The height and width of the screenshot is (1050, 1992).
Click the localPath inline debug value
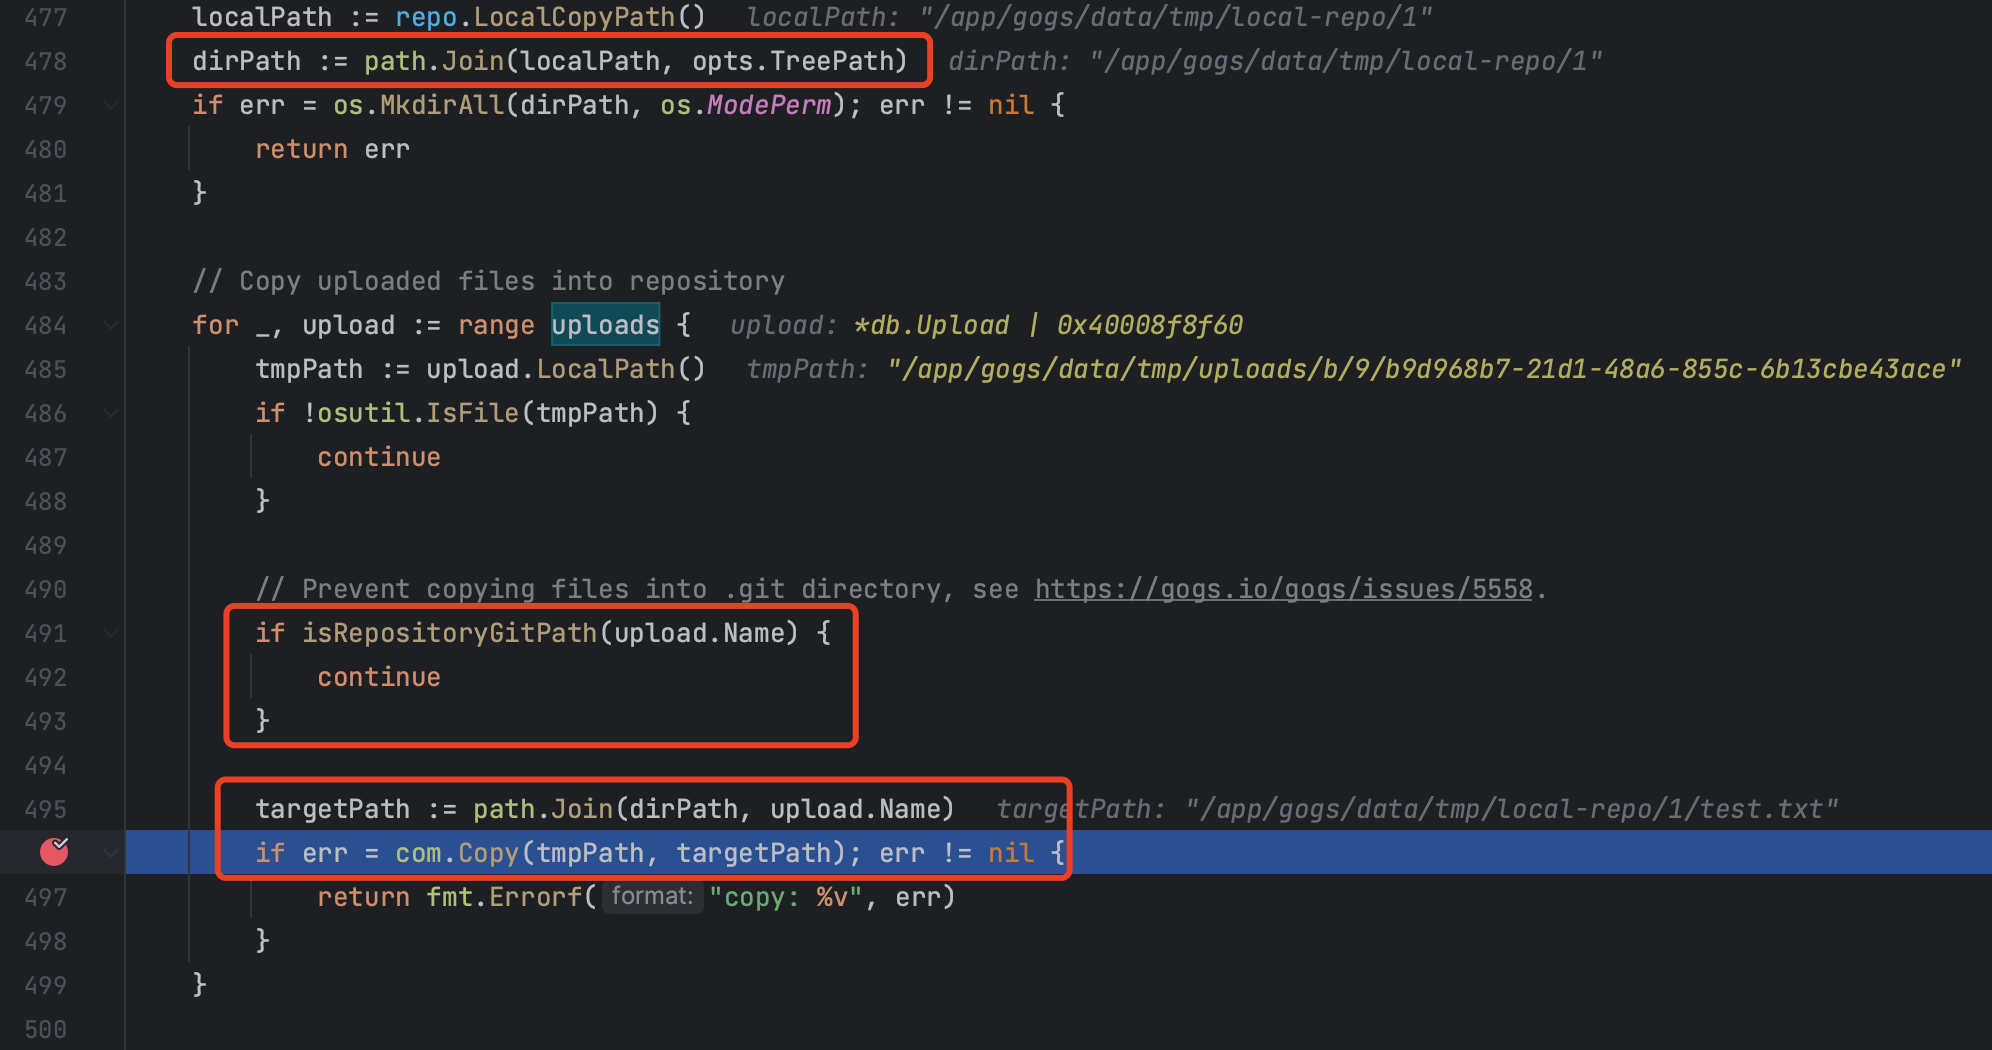coord(1090,17)
